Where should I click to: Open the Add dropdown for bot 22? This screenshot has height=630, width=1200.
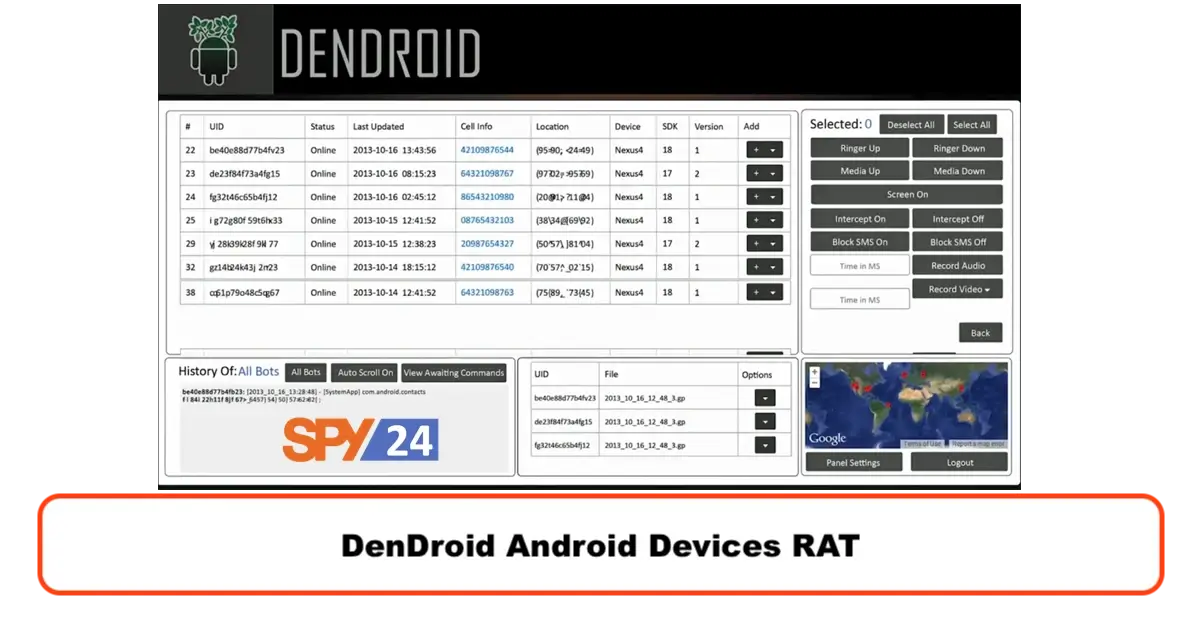[x=764, y=150]
